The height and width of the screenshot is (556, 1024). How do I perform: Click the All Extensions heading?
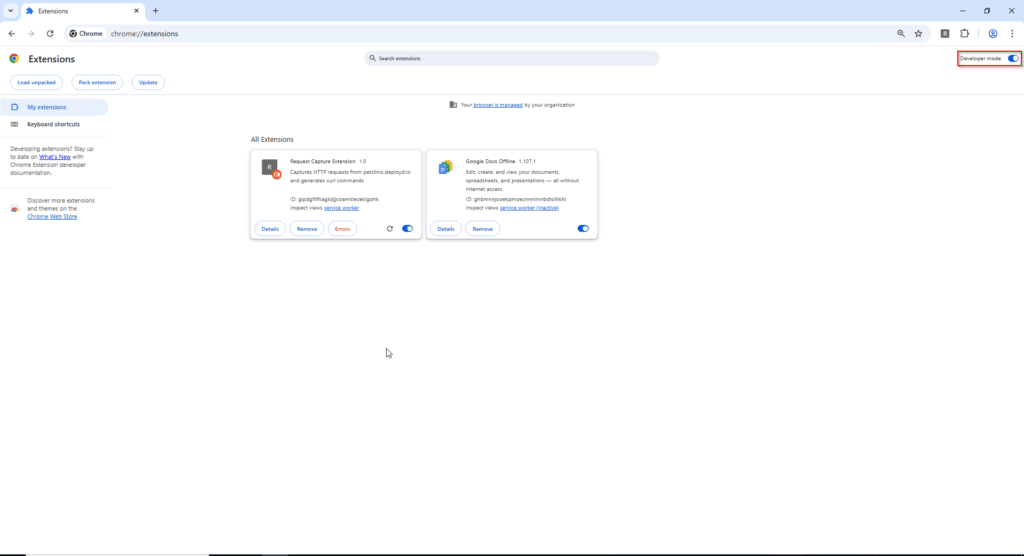coord(272,139)
